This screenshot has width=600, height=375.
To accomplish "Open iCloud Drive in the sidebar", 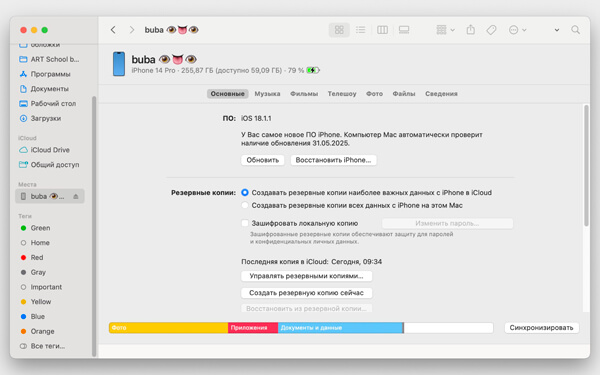I will (x=45, y=150).
